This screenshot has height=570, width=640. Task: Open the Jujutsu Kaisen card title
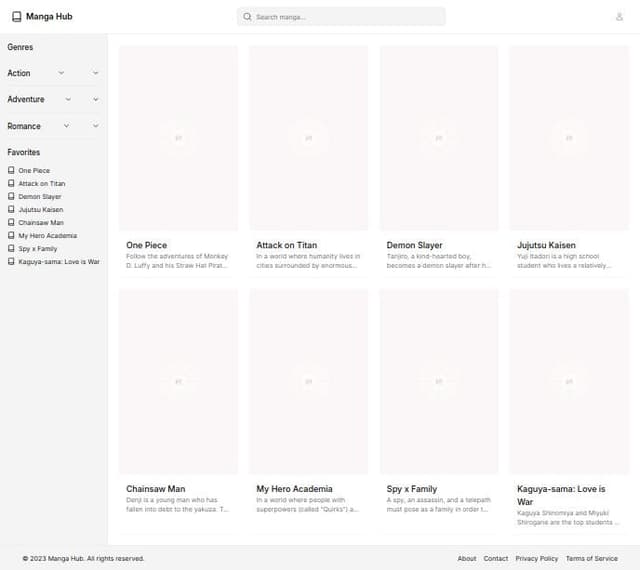[x=546, y=245]
